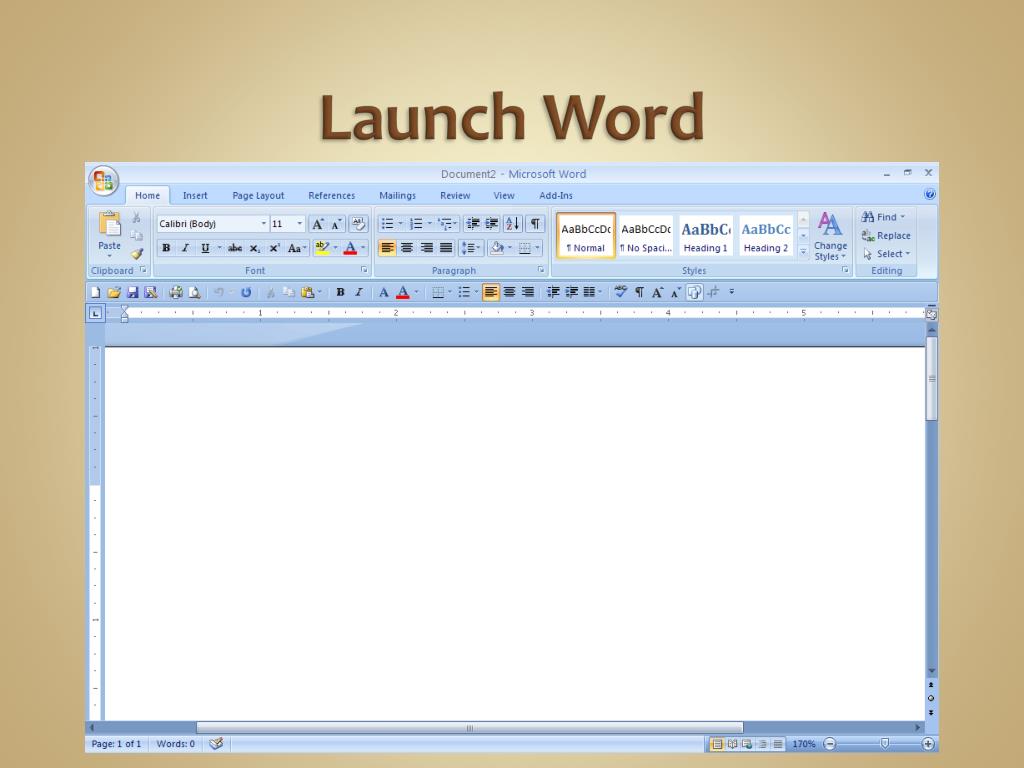Click the yellow Text Highlight Color button
Screen dimensions: 1024x768
click(x=322, y=248)
